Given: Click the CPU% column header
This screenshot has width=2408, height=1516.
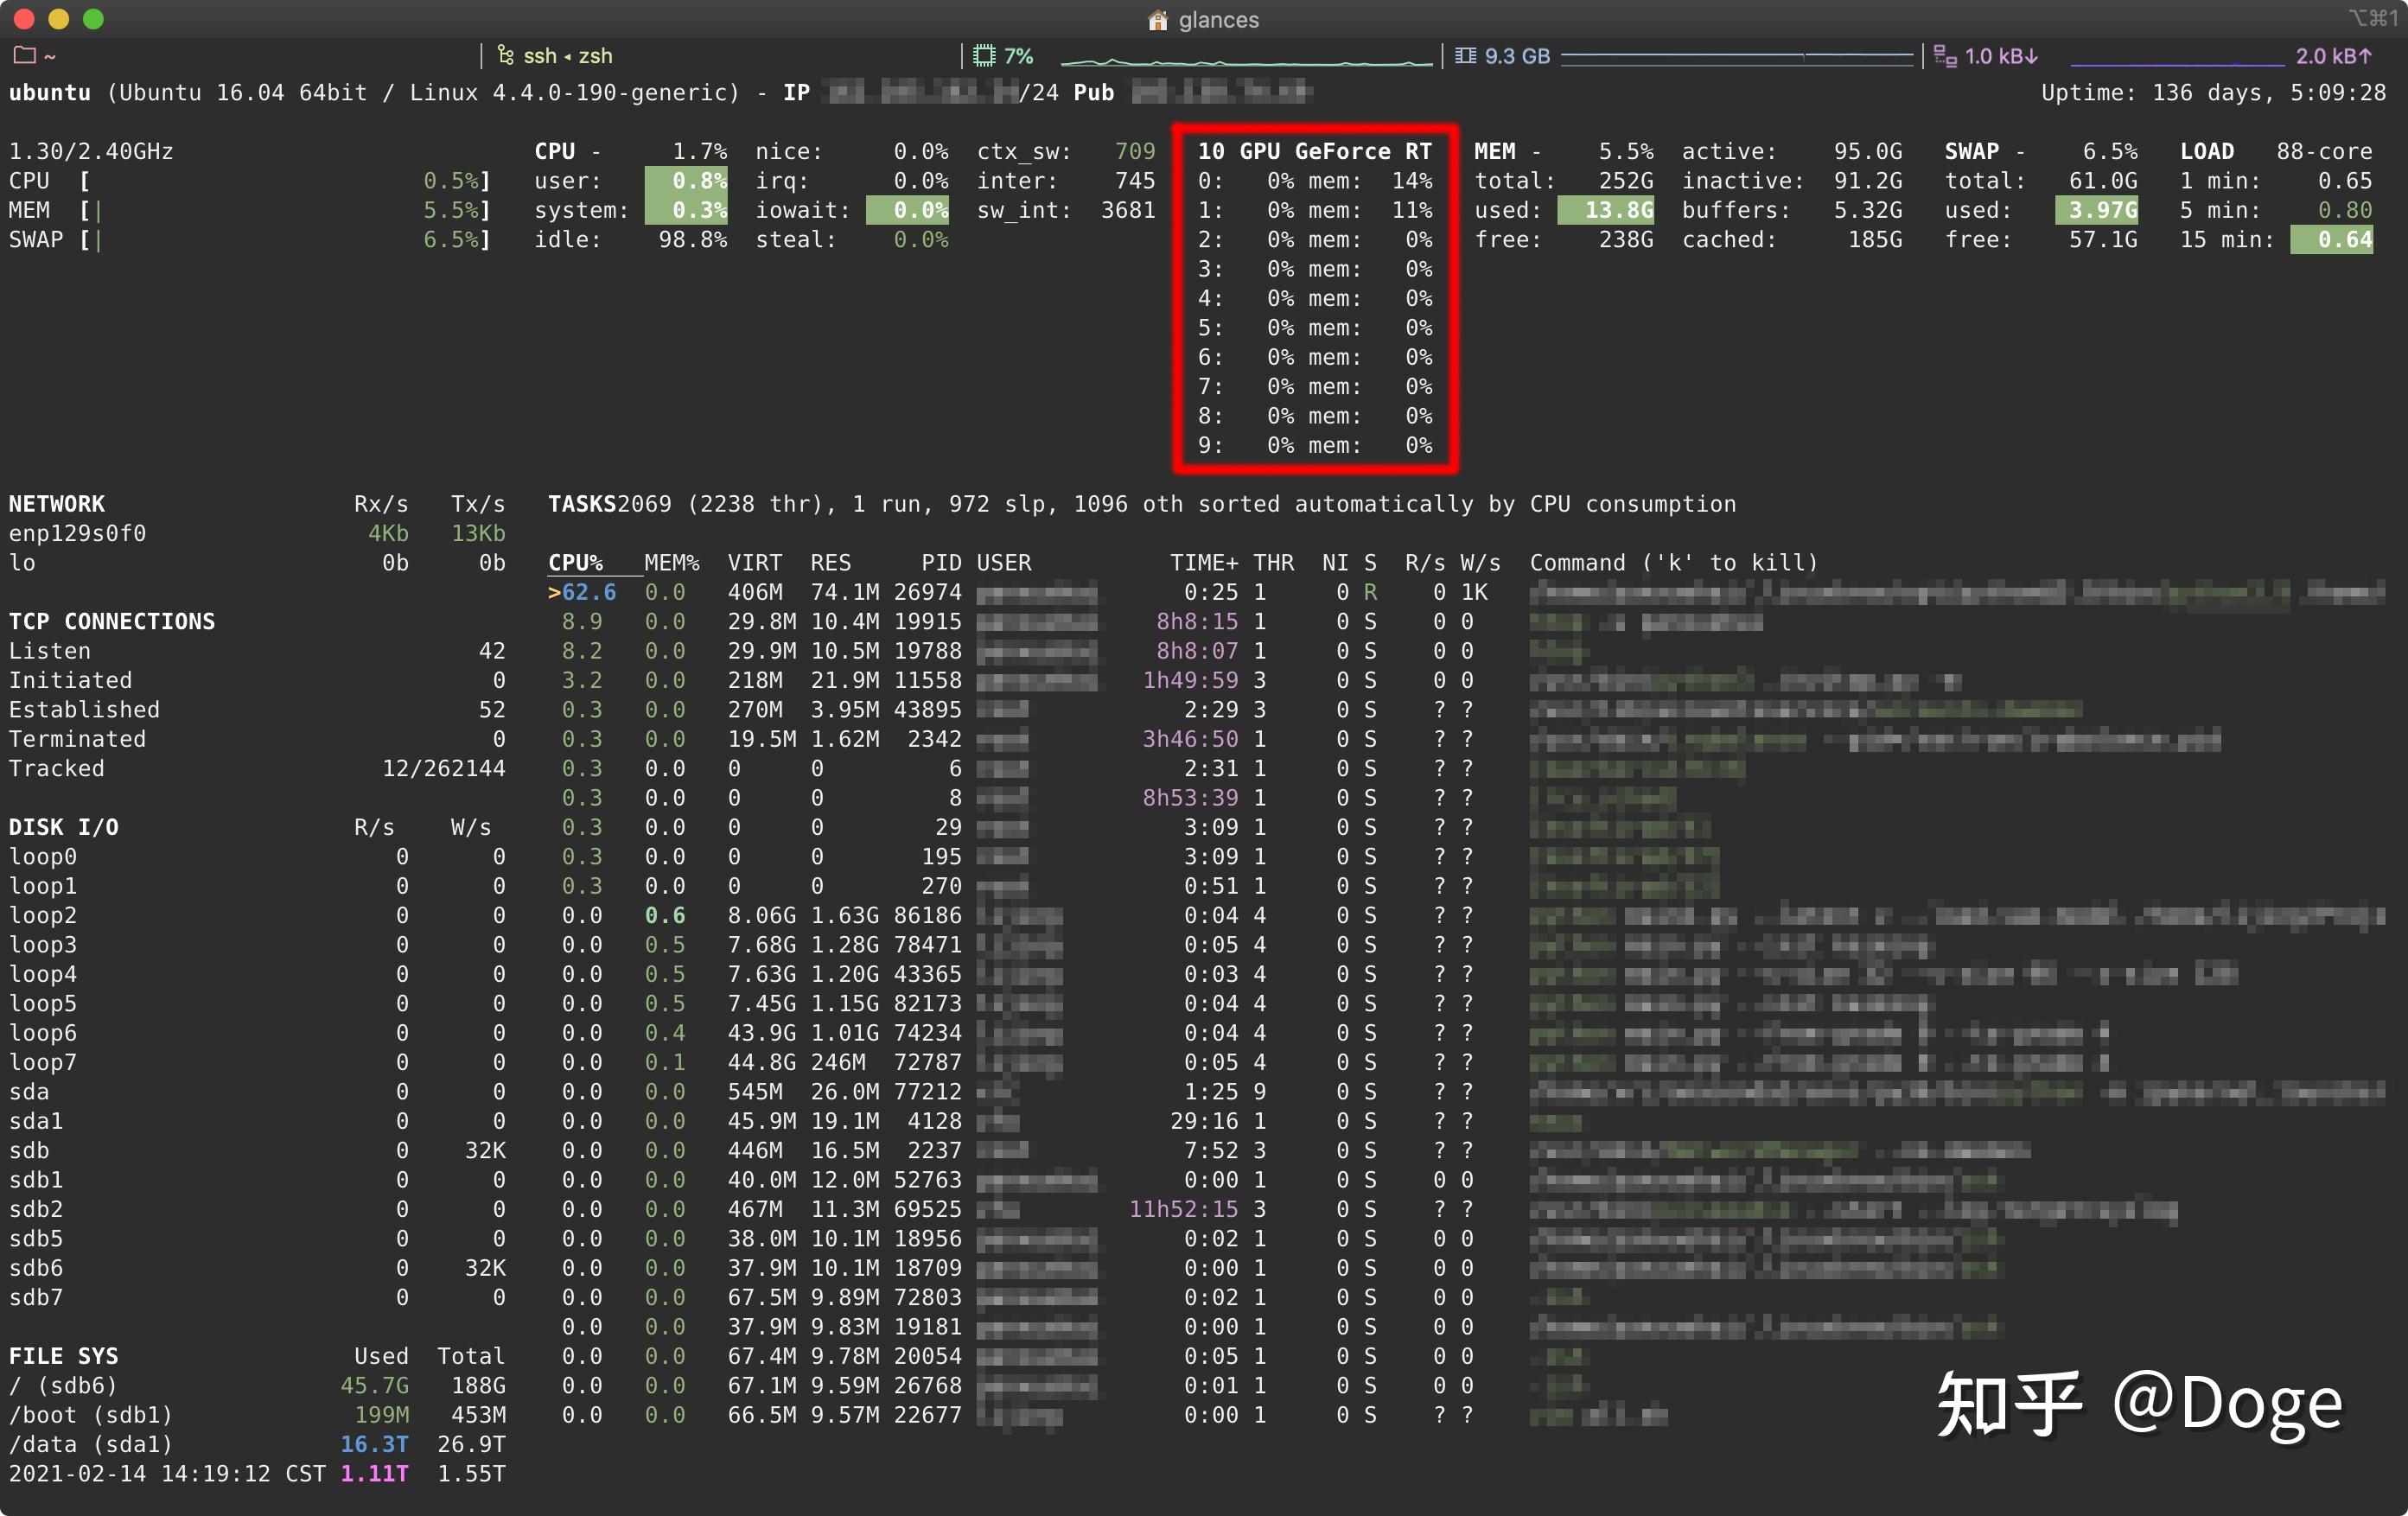Looking at the screenshot, I should pyautogui.click(x=575, y=563).
